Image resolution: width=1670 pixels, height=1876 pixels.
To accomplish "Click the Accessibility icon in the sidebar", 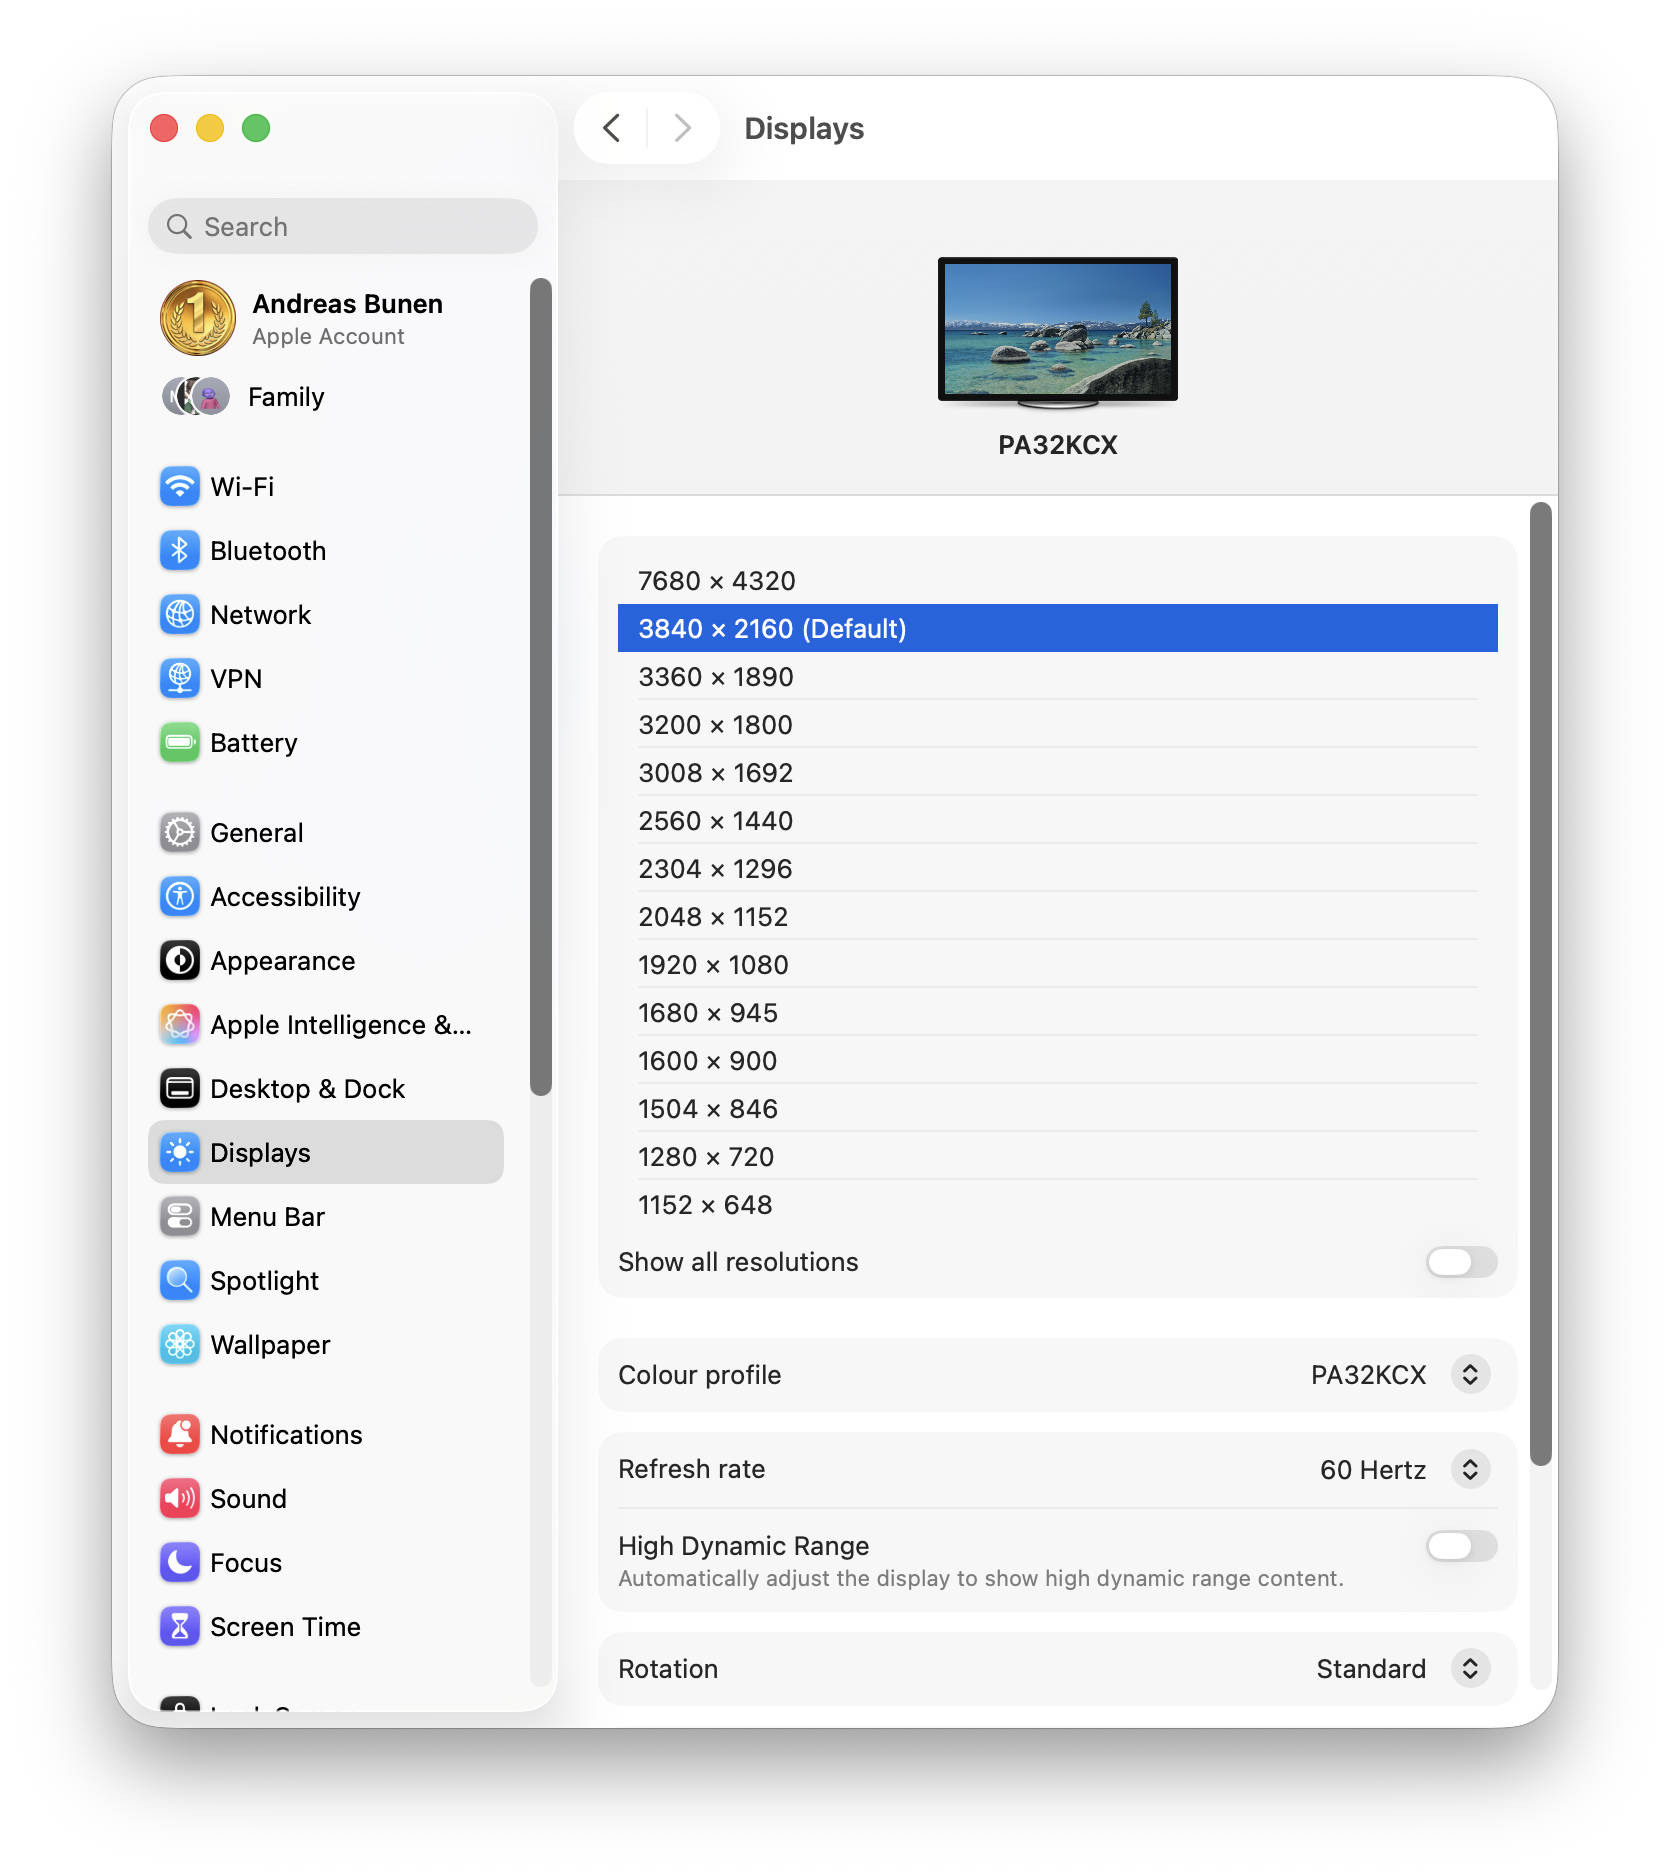I will (179, 896).
